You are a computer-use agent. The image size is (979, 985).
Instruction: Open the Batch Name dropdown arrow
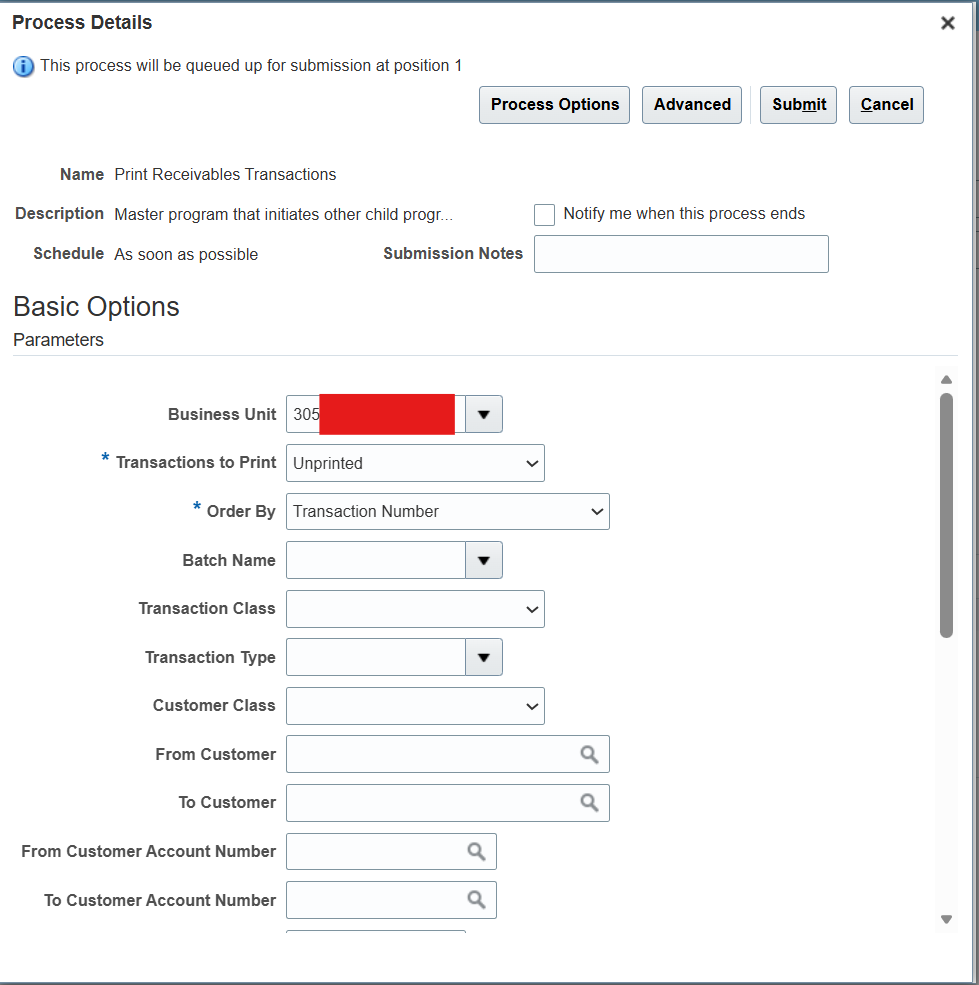pos(483,560)
